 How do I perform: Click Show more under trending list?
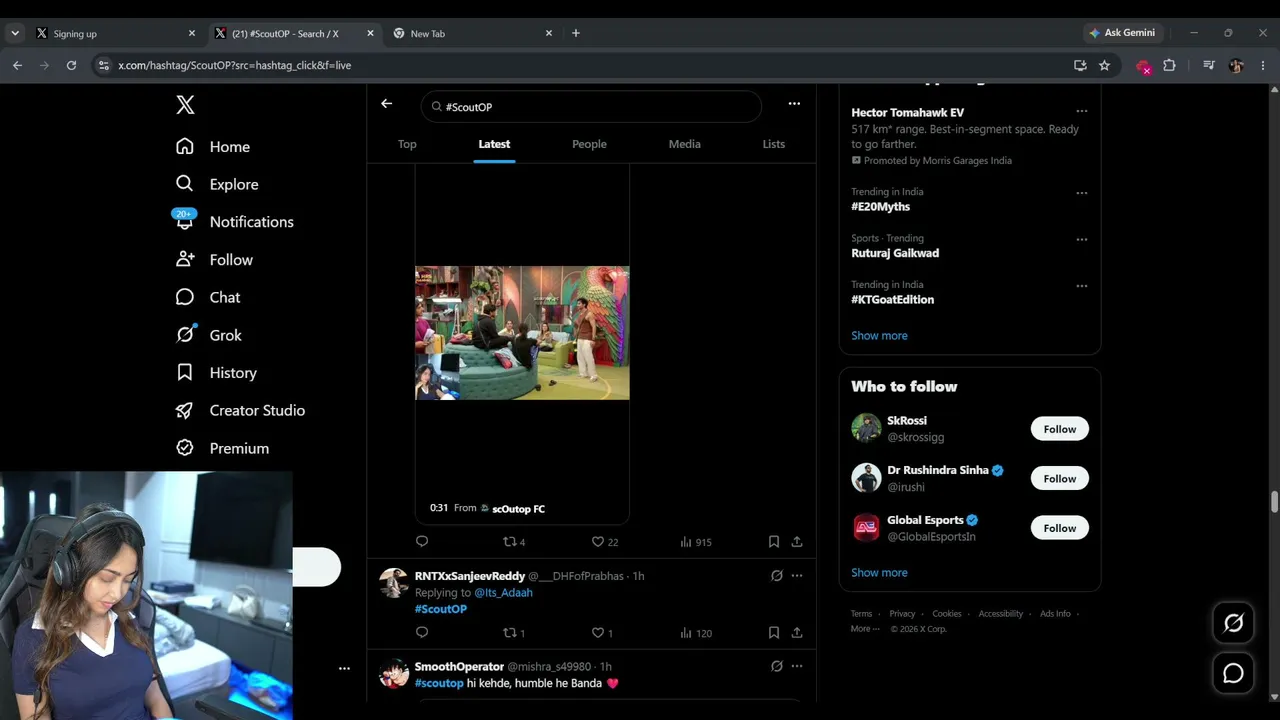pos(879,335)
